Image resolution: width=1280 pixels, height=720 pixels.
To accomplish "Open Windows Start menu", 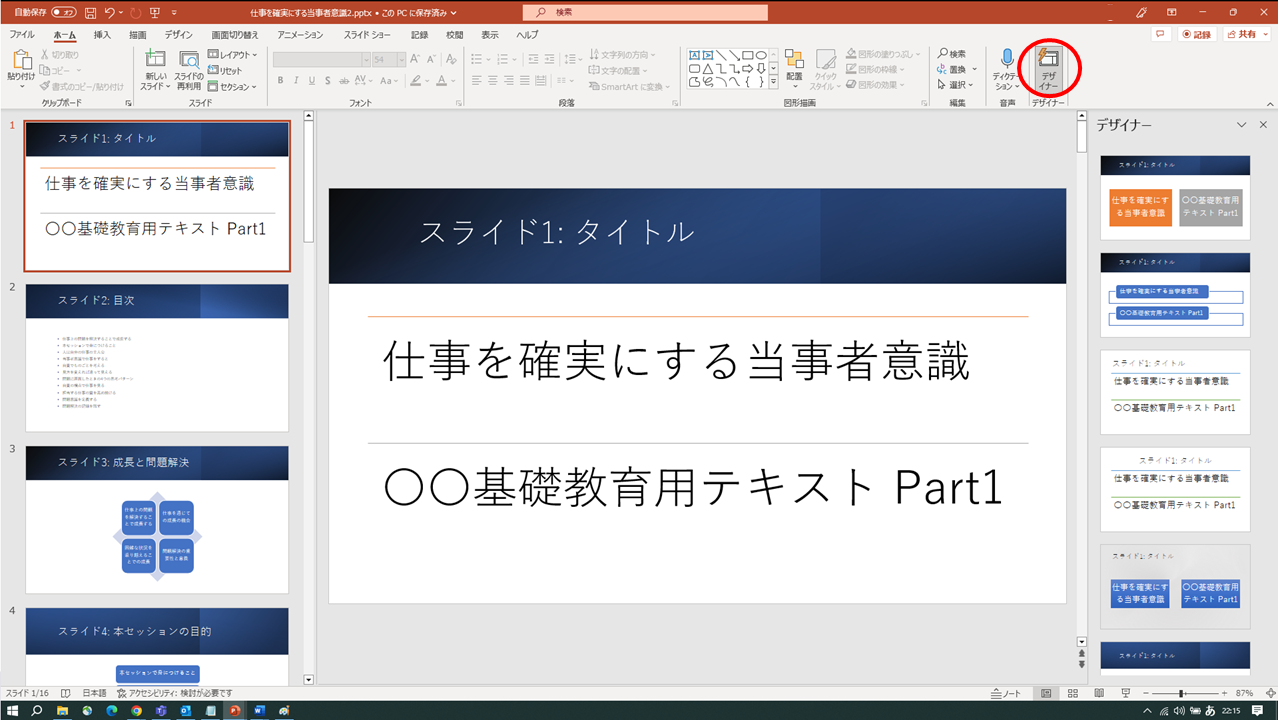I will 13,710.
